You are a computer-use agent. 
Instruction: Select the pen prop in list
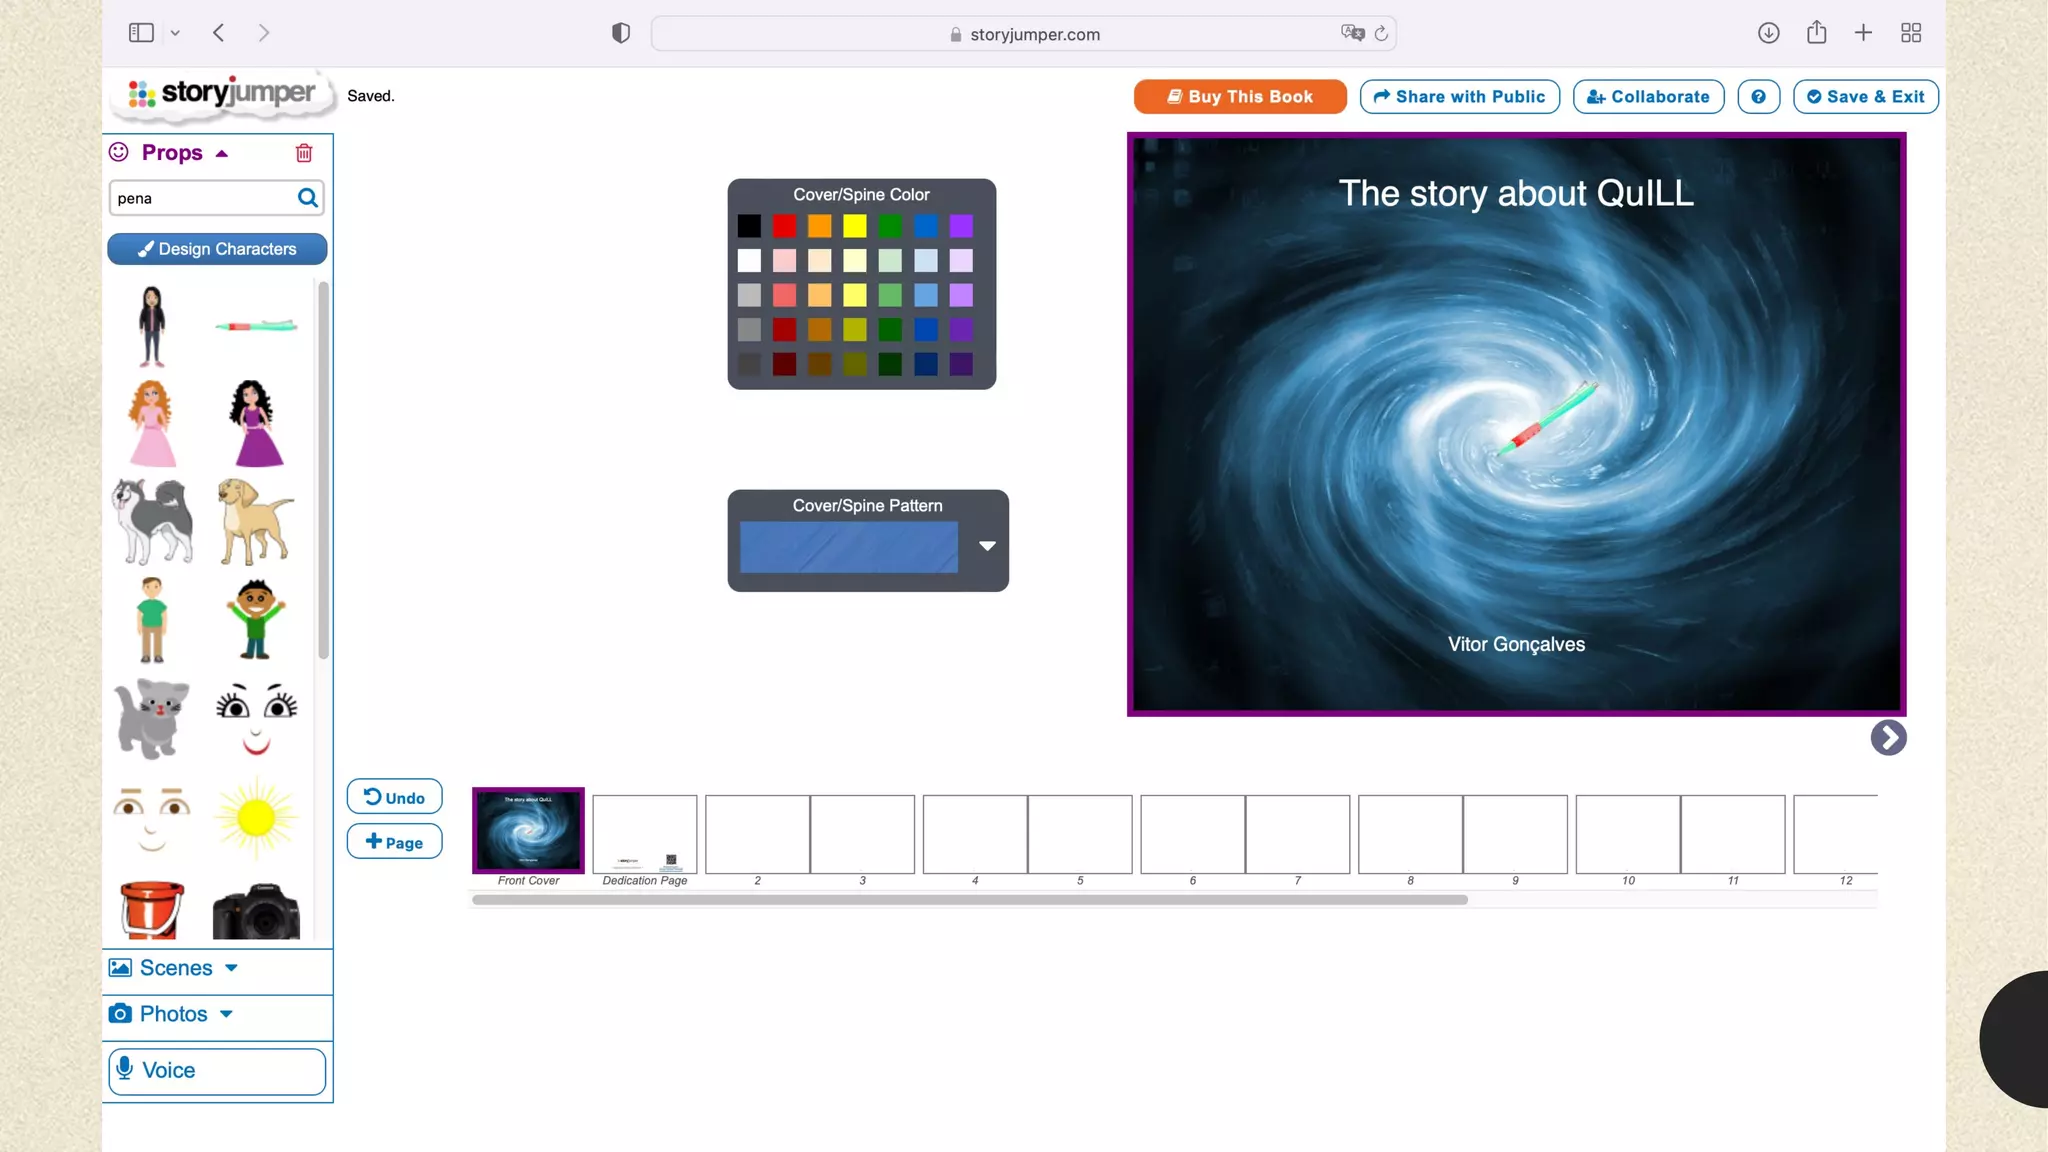(256, 326)
